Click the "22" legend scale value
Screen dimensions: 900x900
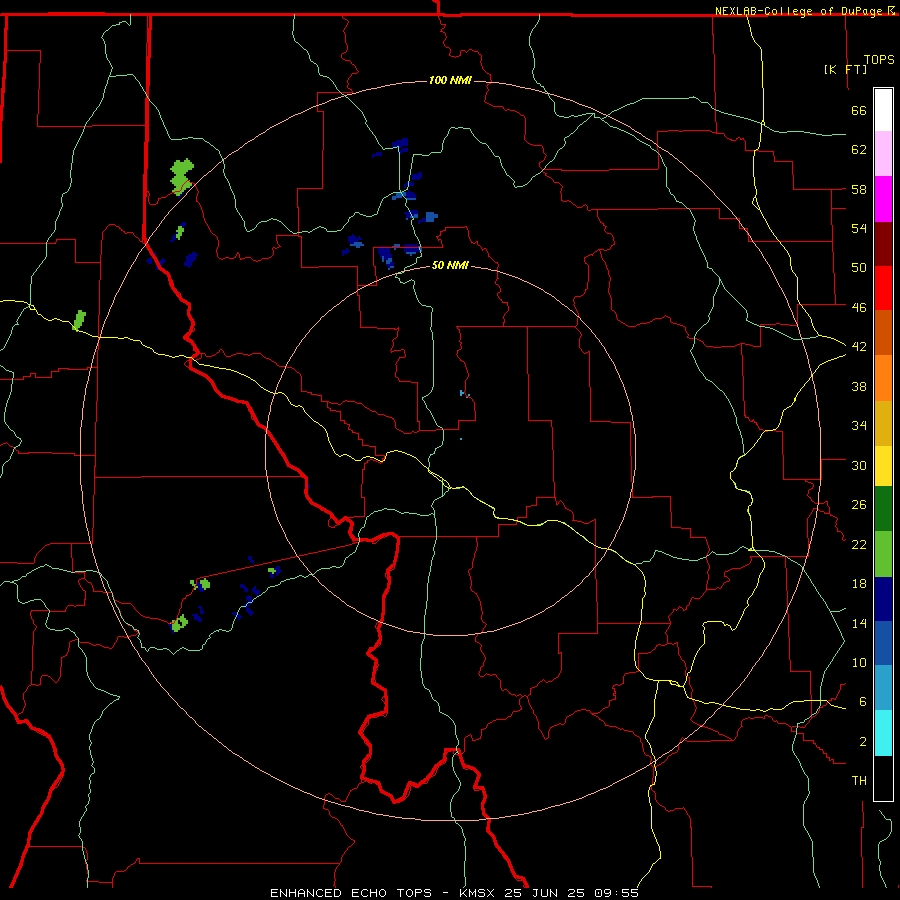(859, 544)
